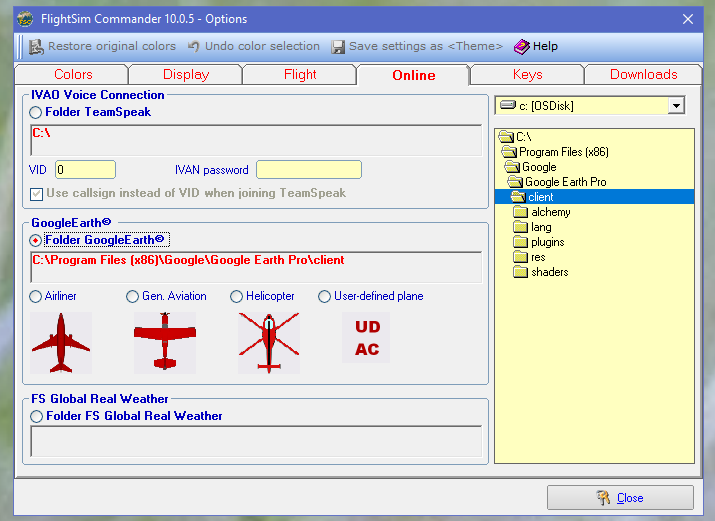Select the Airliner radio button

tap(36, 297)
